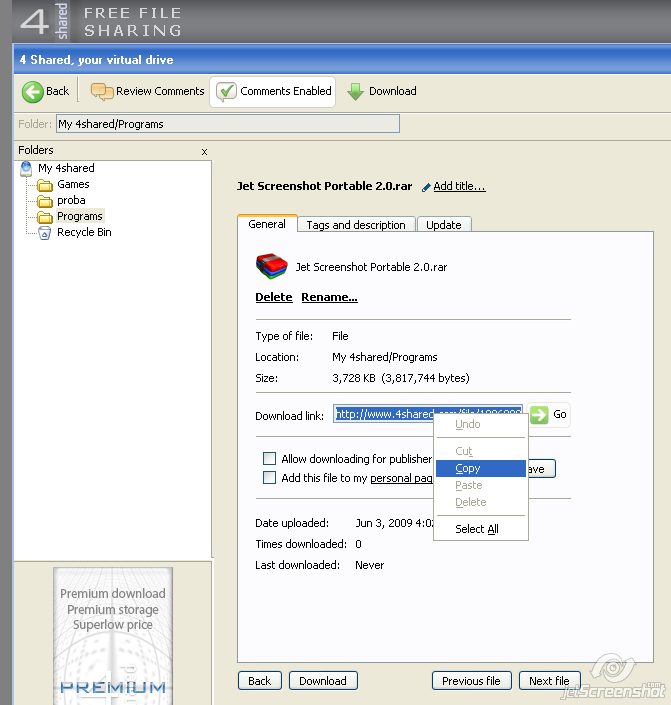Select the proba tree item label
The width and height of the screenshot is (671, 705).
click(x=71, y=200)
